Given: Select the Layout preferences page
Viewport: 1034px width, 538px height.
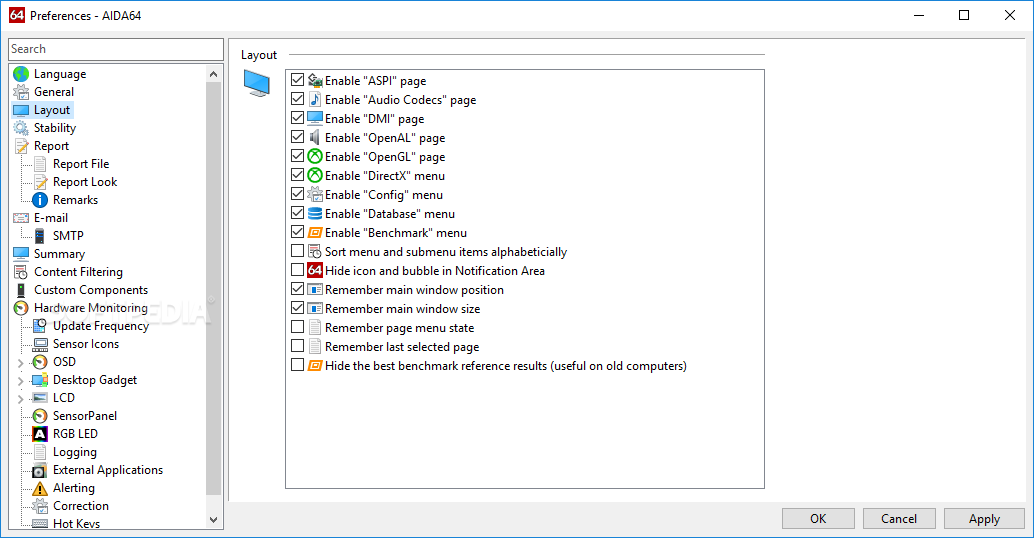Looking at the screenshot, I should point(52,110).
